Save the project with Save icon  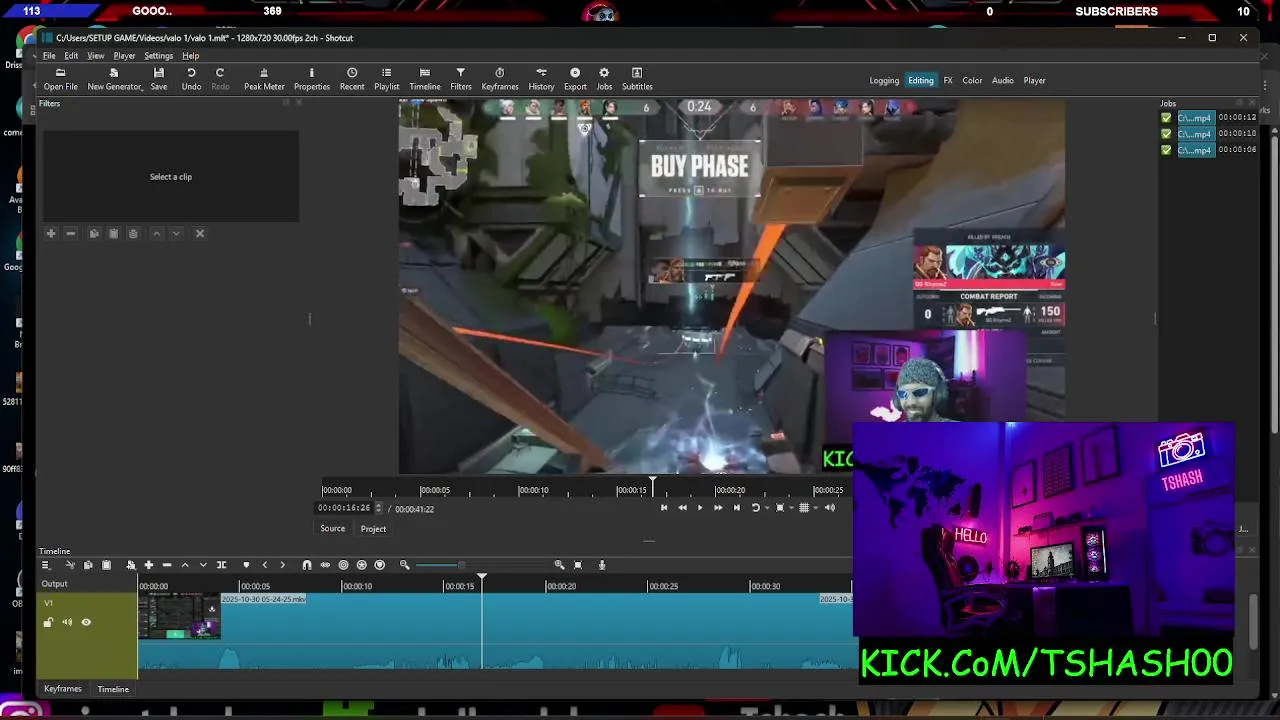(159, 79)
